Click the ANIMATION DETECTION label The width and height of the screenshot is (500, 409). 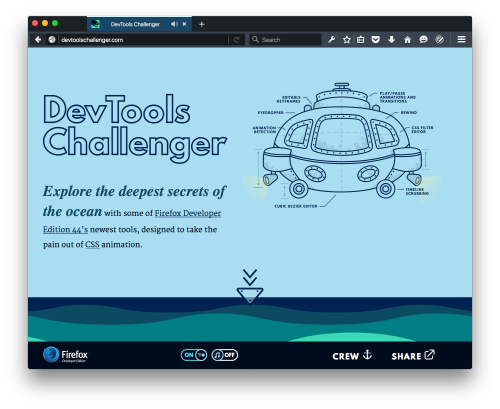[x=264, y=130]
